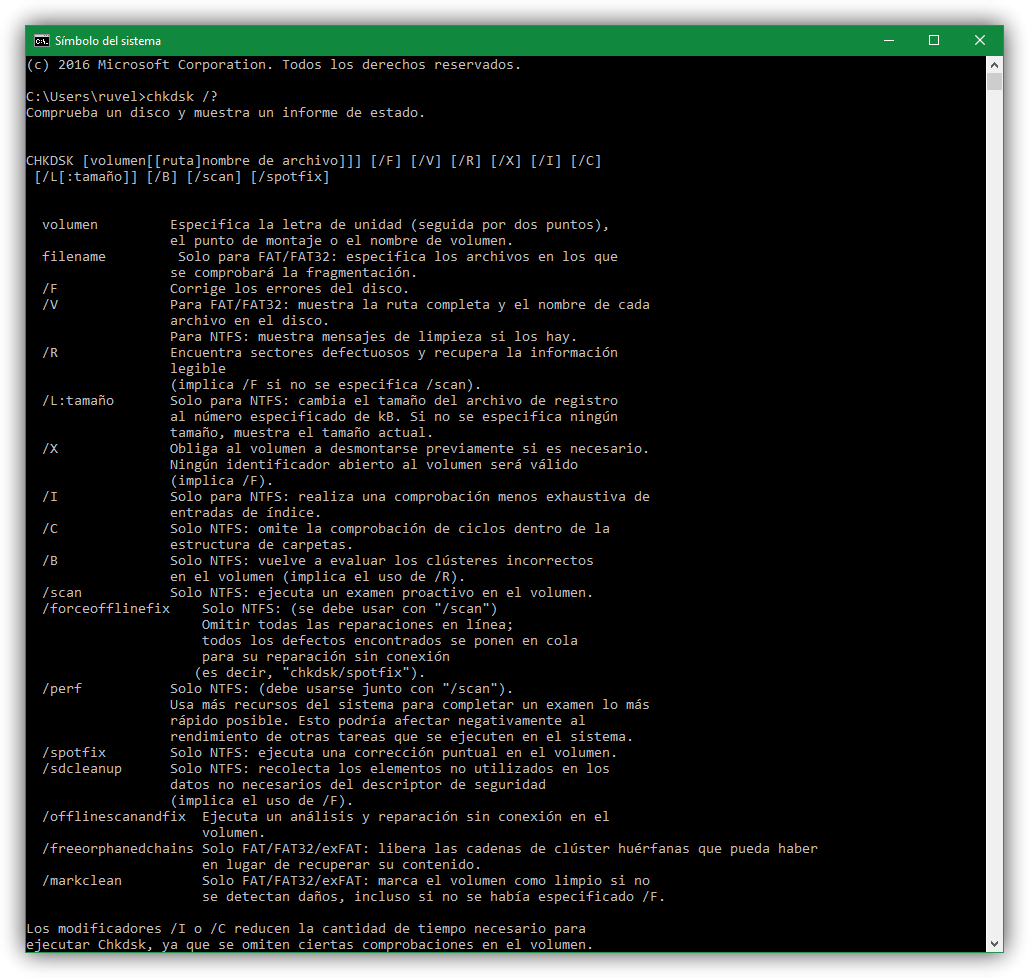Click the '/perf' option
1029x978 pixels.
[62, 689]
